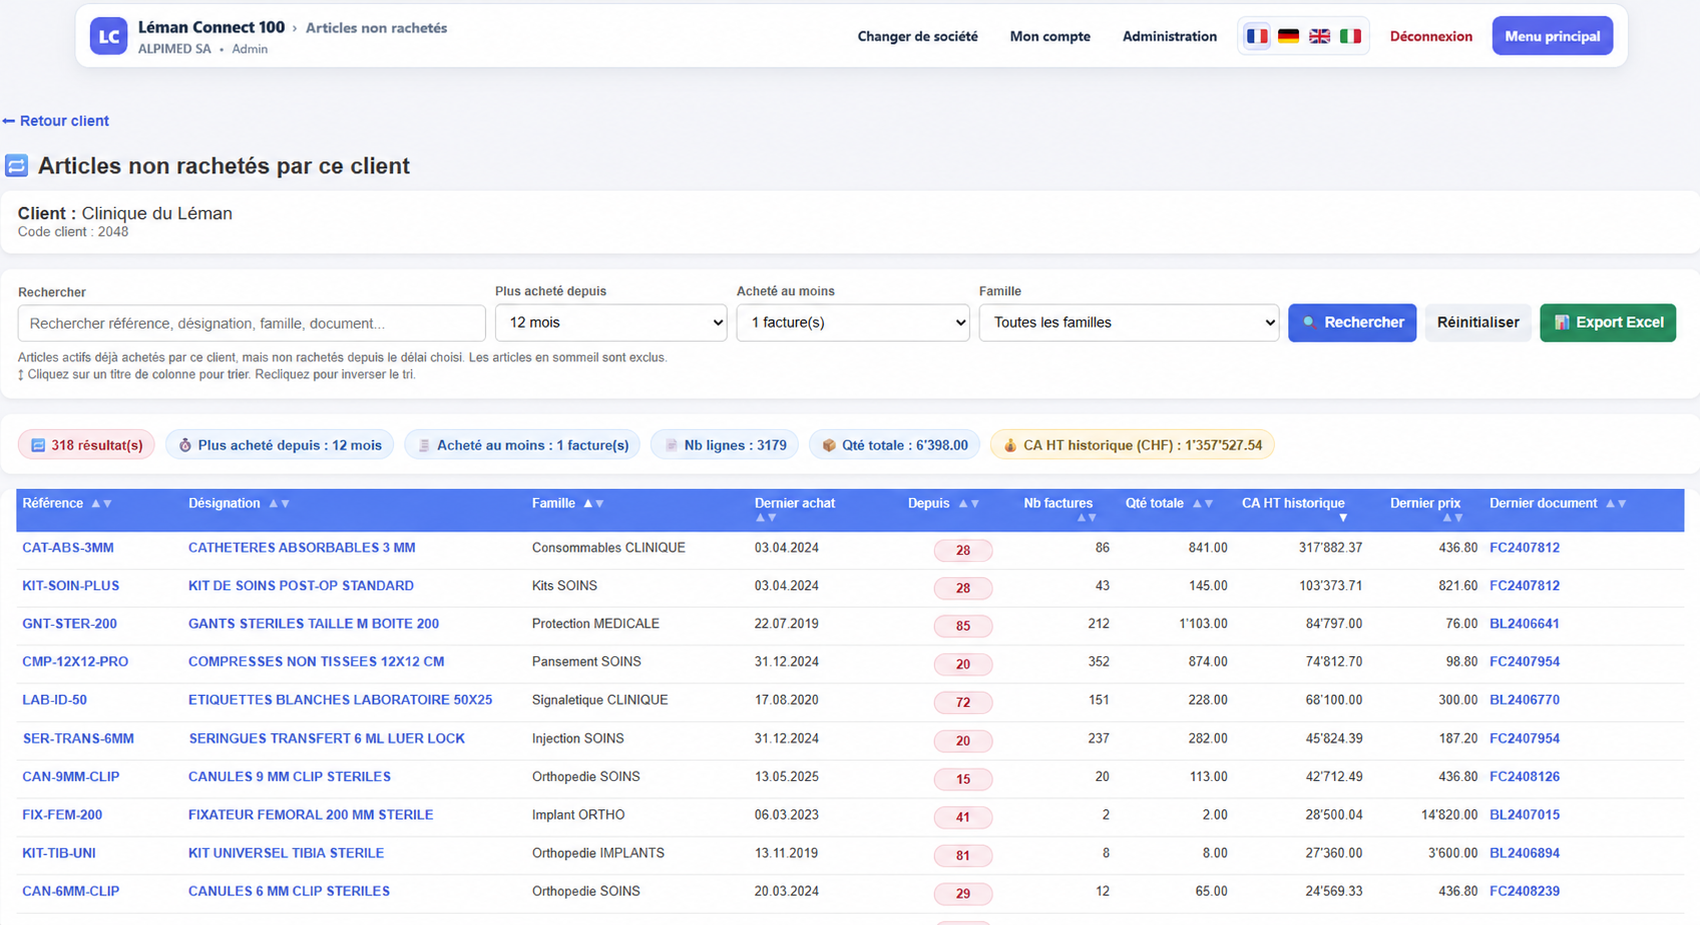Click Implant ORTHO family cell
Screen dimensions: 1700x925
click(x=578, y=815)
